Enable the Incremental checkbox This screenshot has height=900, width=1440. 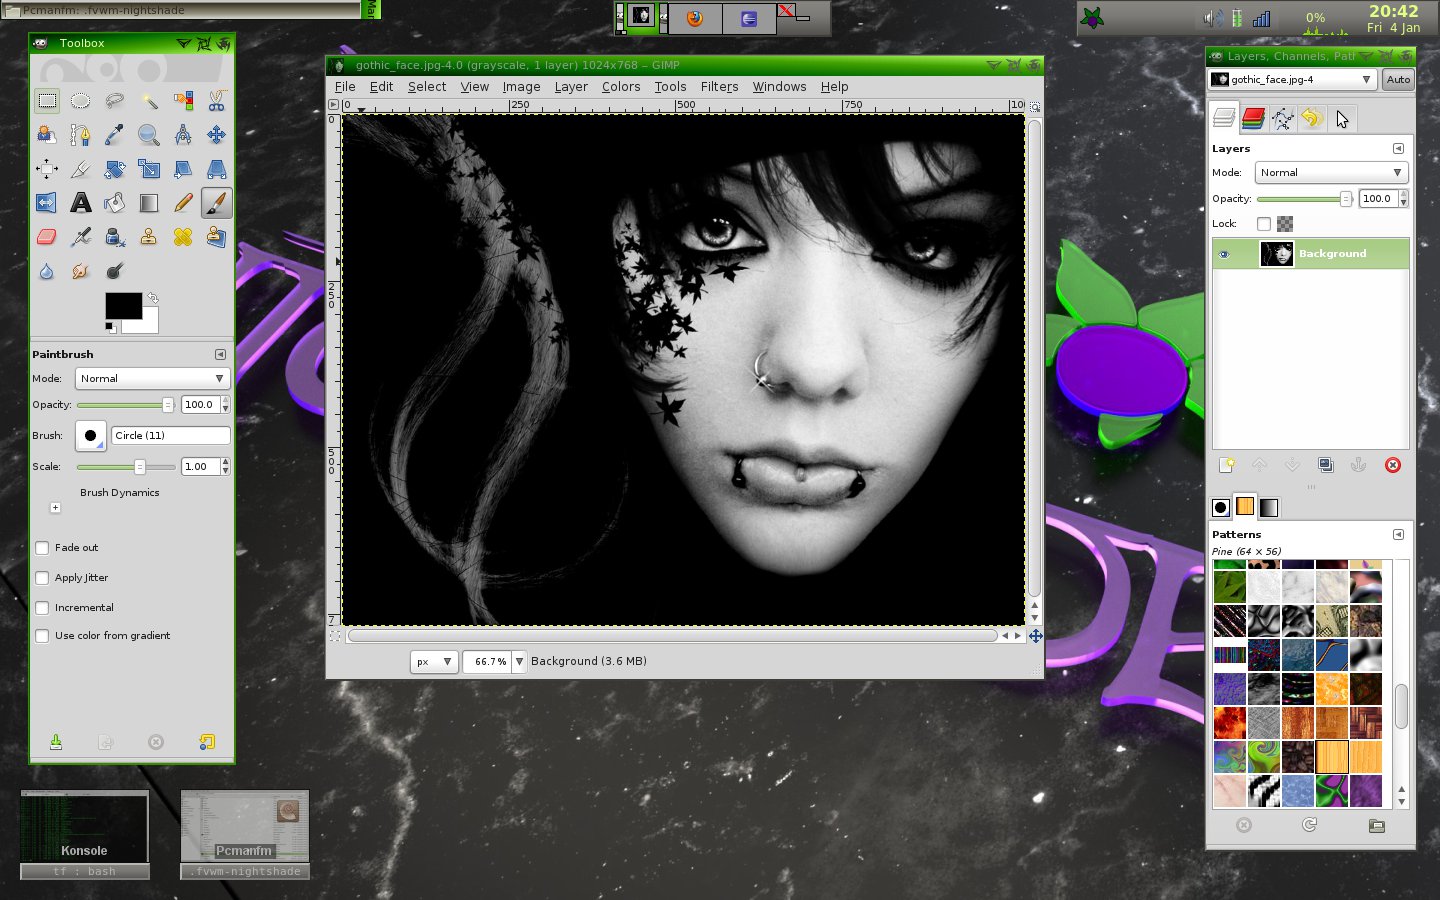pos(42,608)
